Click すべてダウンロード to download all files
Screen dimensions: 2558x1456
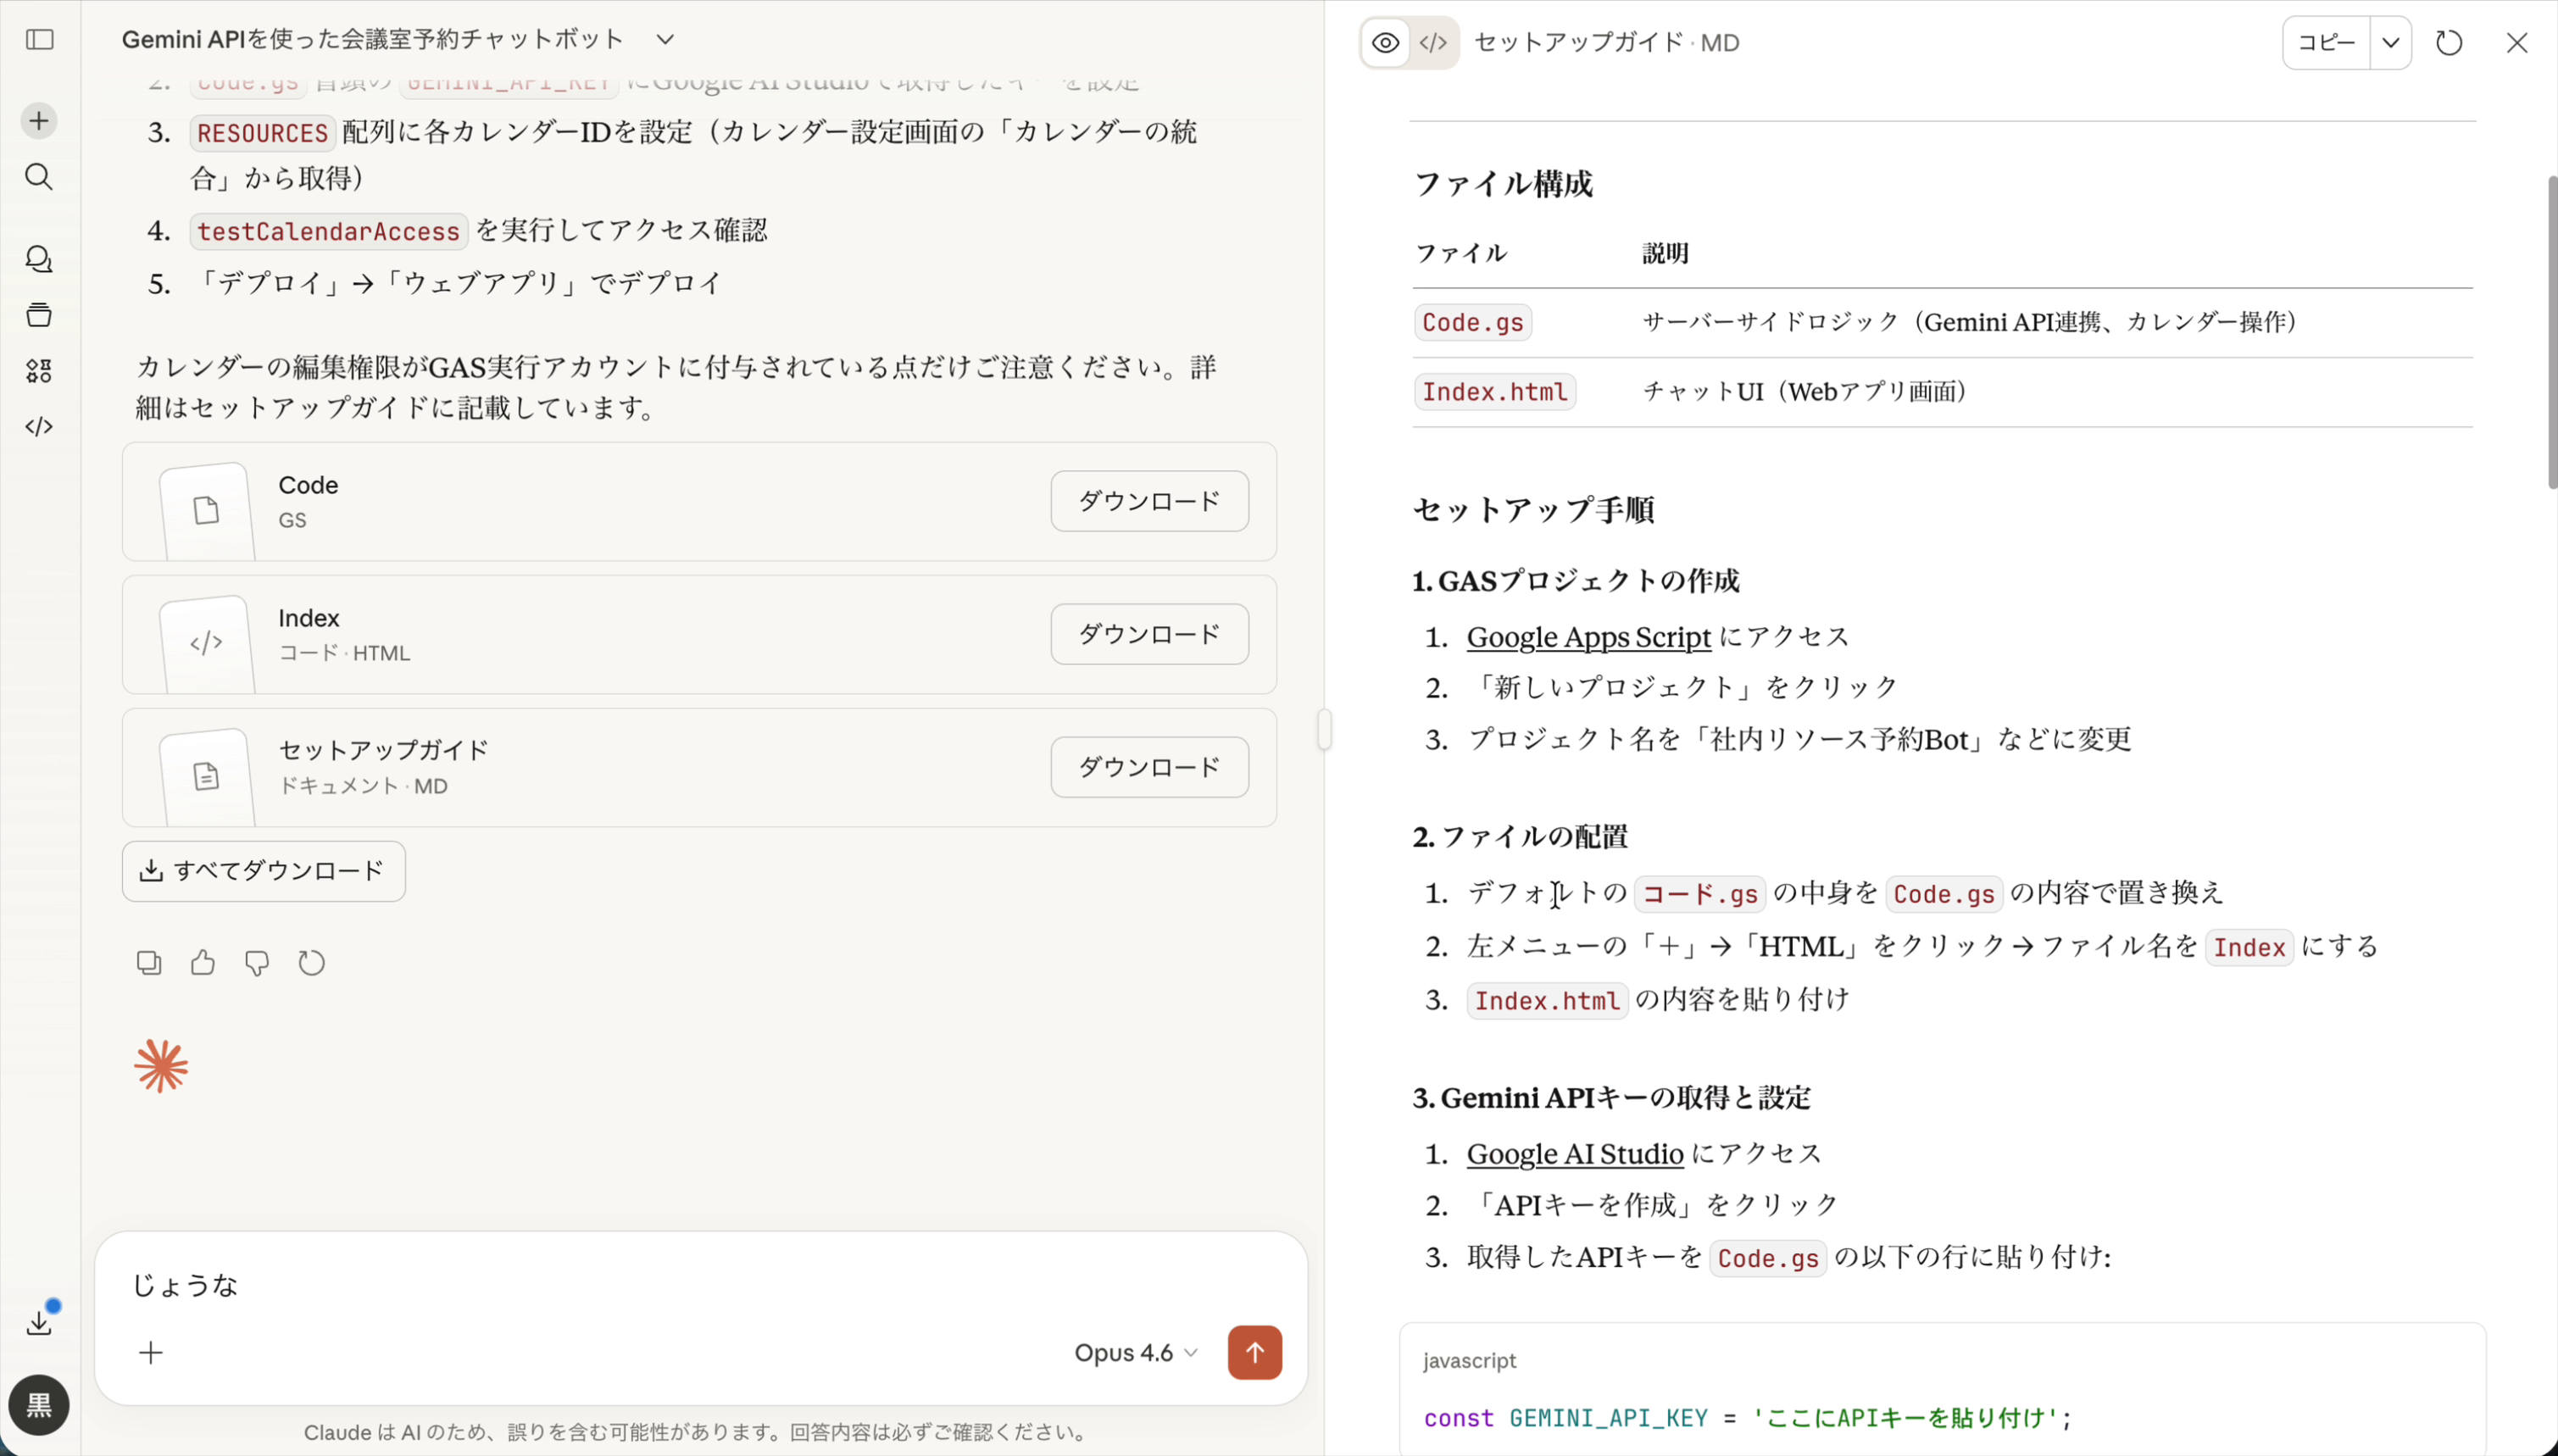tap(263, 870)
